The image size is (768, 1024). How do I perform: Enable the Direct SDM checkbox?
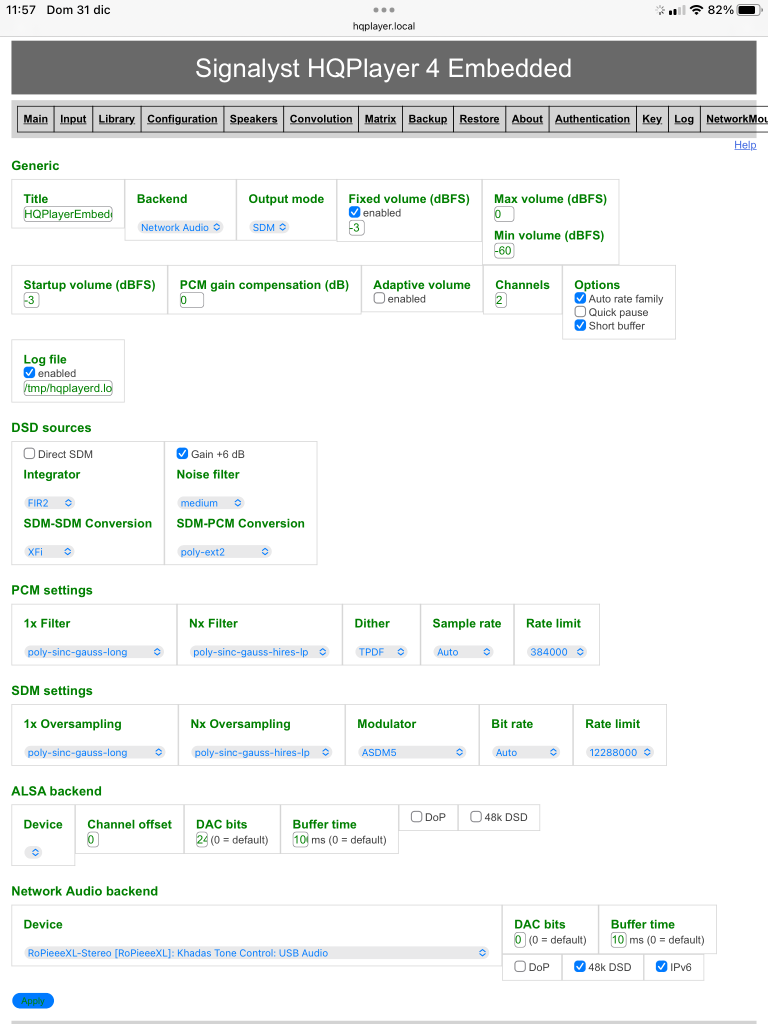click(x=29, y=453)
